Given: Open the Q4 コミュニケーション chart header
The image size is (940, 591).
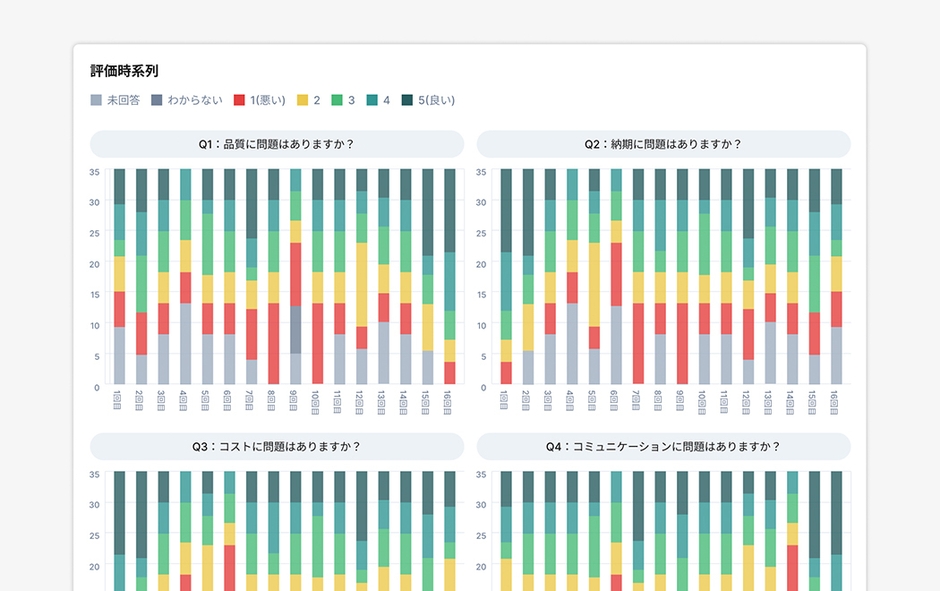Looking at the screenshot, I should tap(663, 446).
